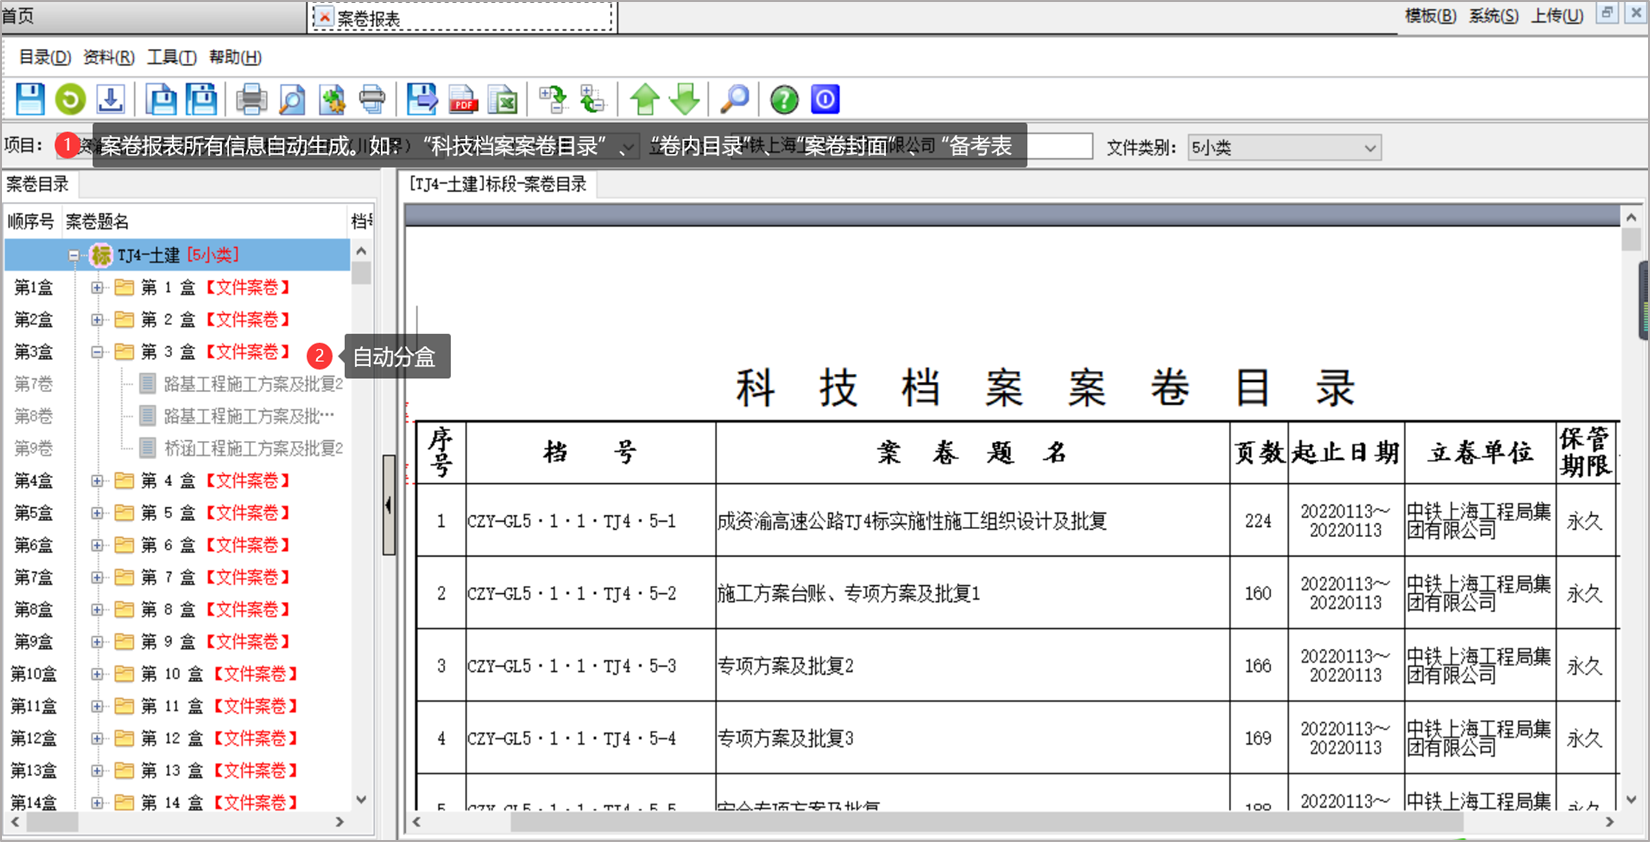Click document icon of 桥涵工程施工方案及批复2
The height and width of the screenshot is (842, 1650).
(147, 448)
